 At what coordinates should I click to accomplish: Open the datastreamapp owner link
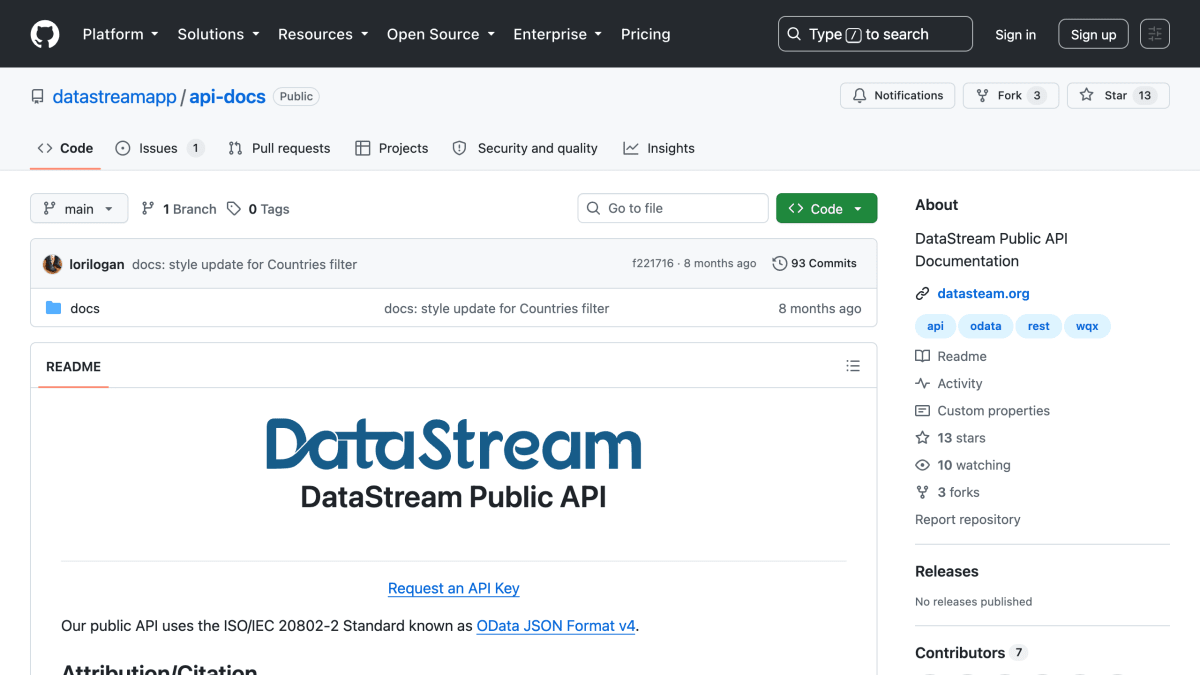point(114,97)
